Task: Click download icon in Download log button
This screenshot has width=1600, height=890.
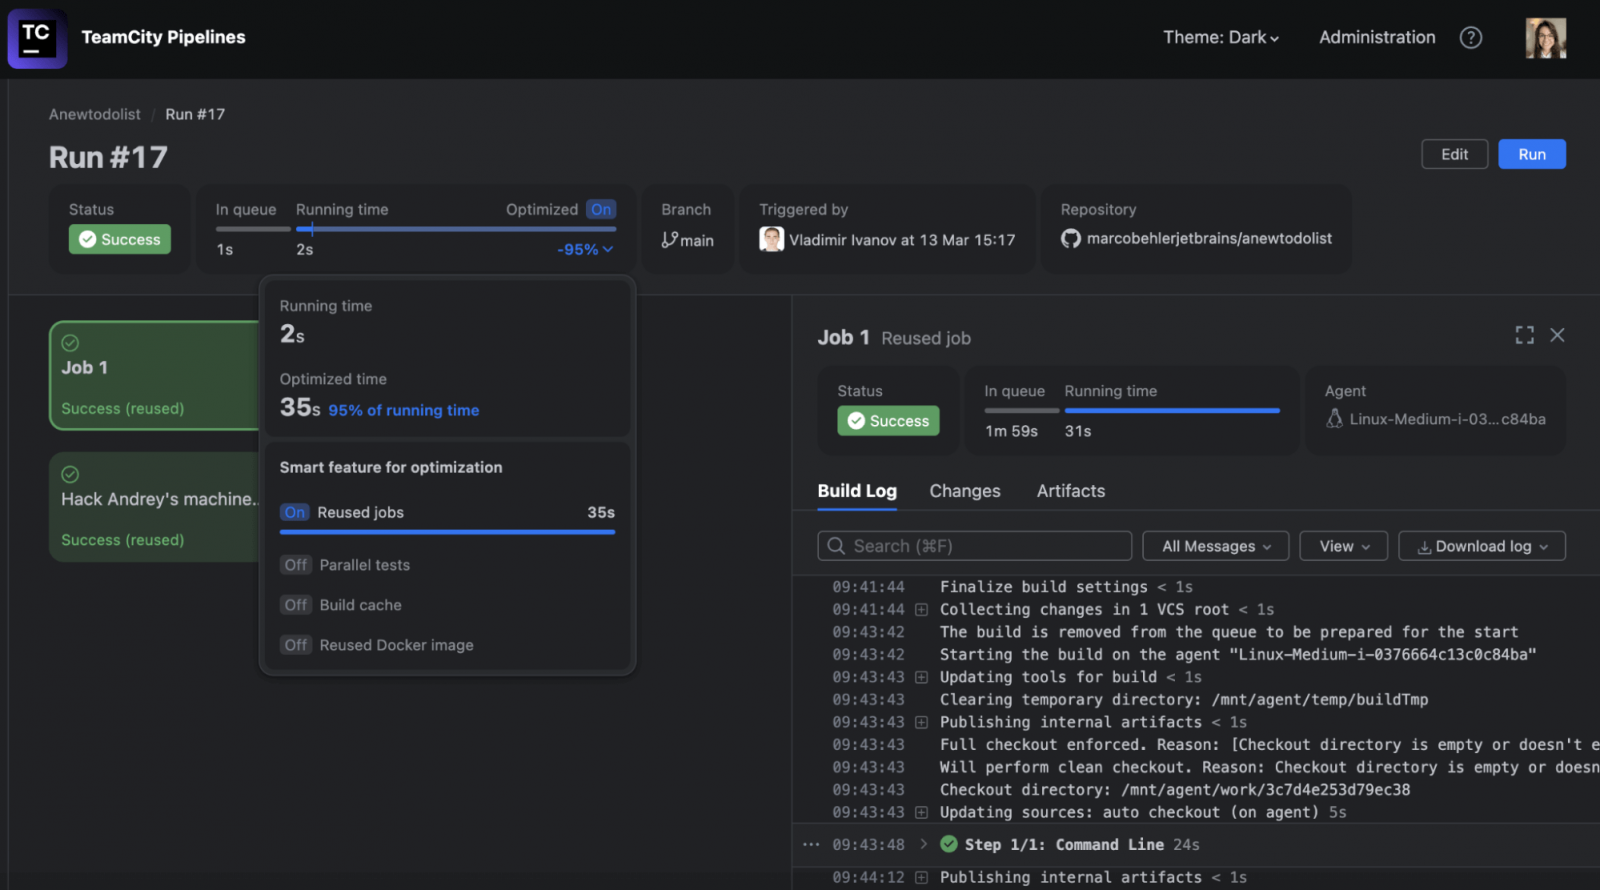Action: point(1424,547)
